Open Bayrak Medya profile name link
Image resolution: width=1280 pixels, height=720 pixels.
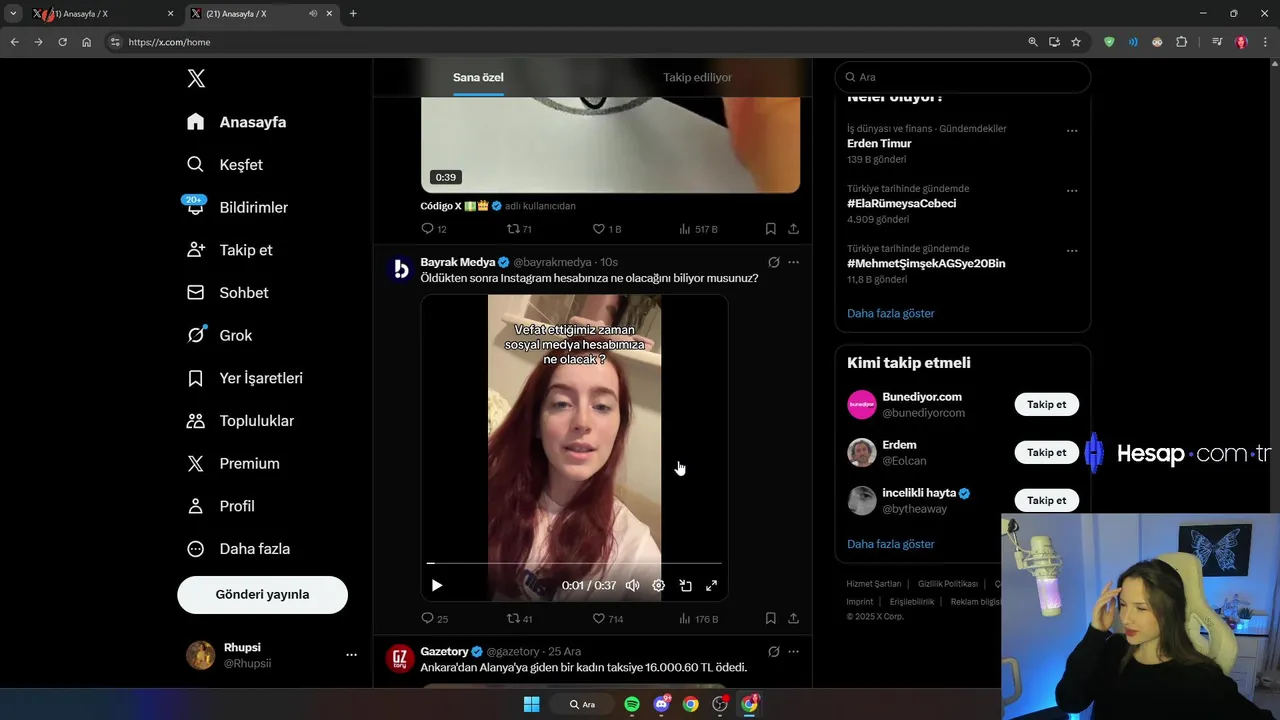[x=458, y=262]
